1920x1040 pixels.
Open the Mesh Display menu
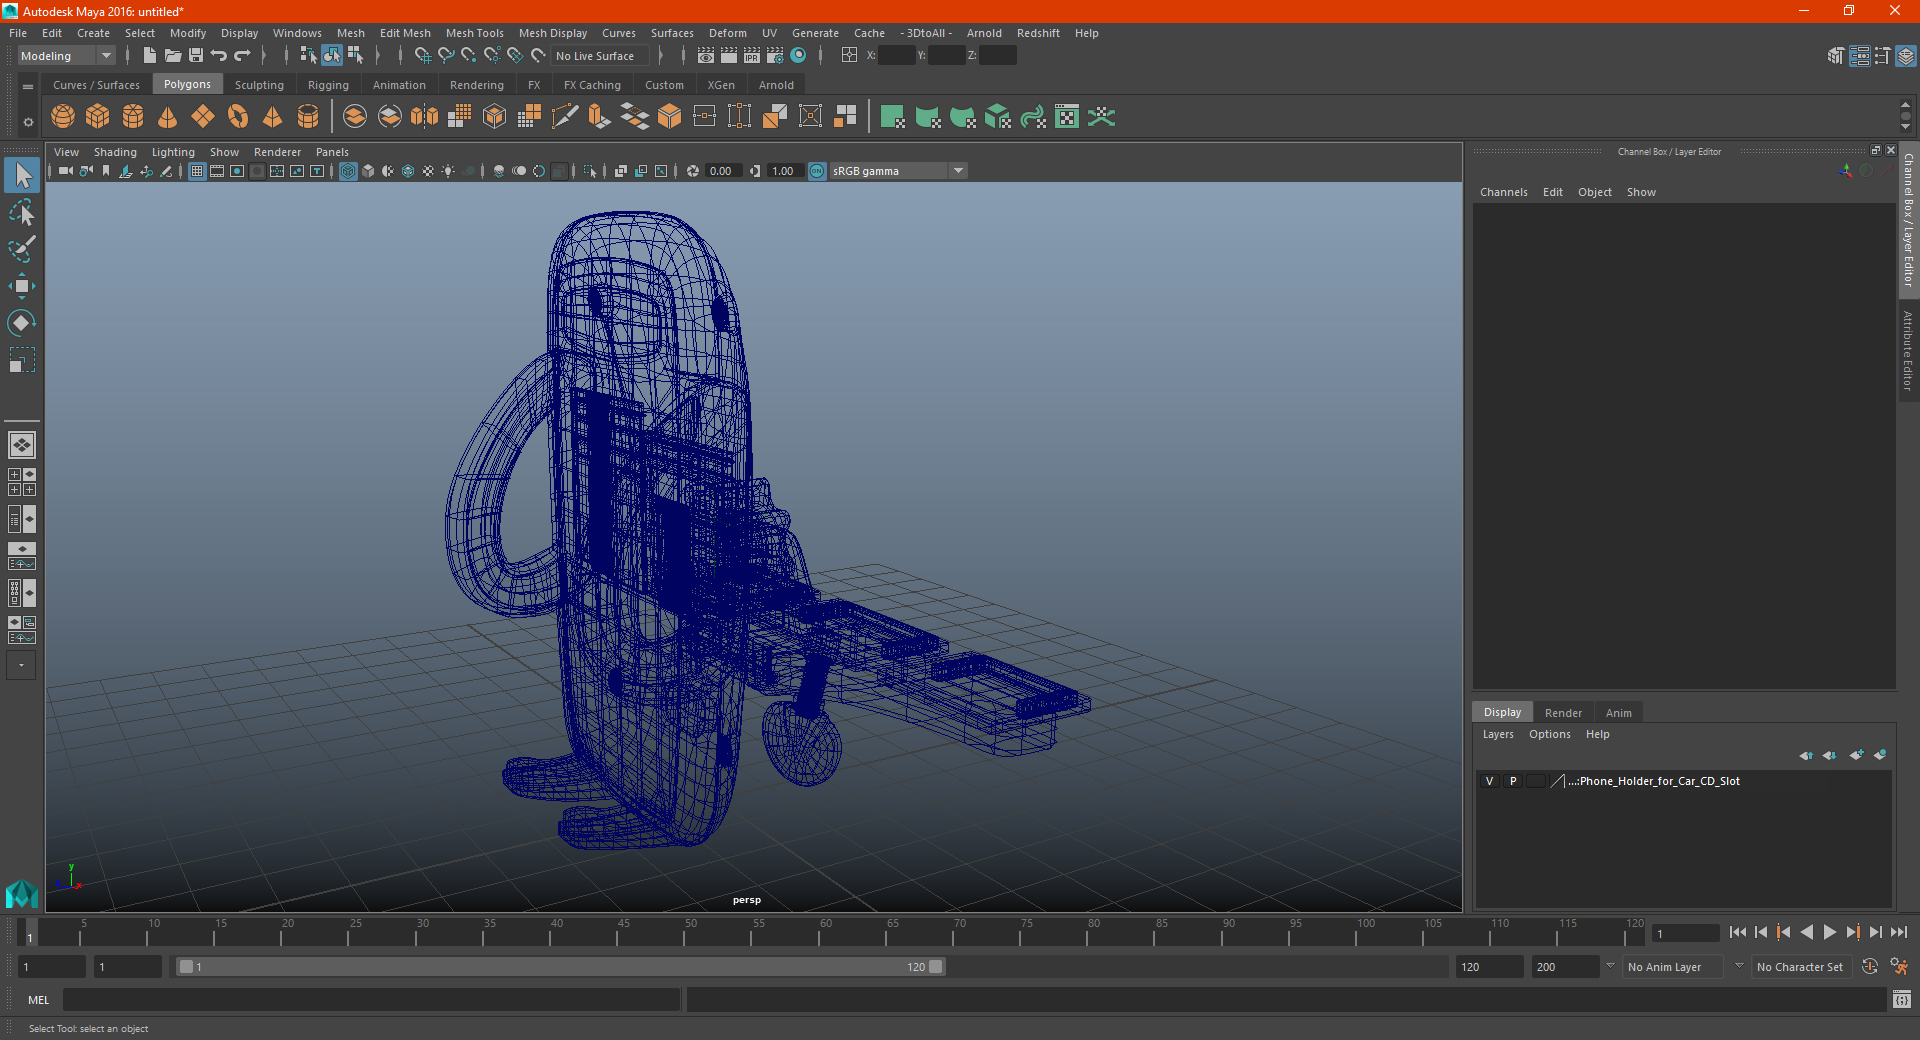coord(553,33)
